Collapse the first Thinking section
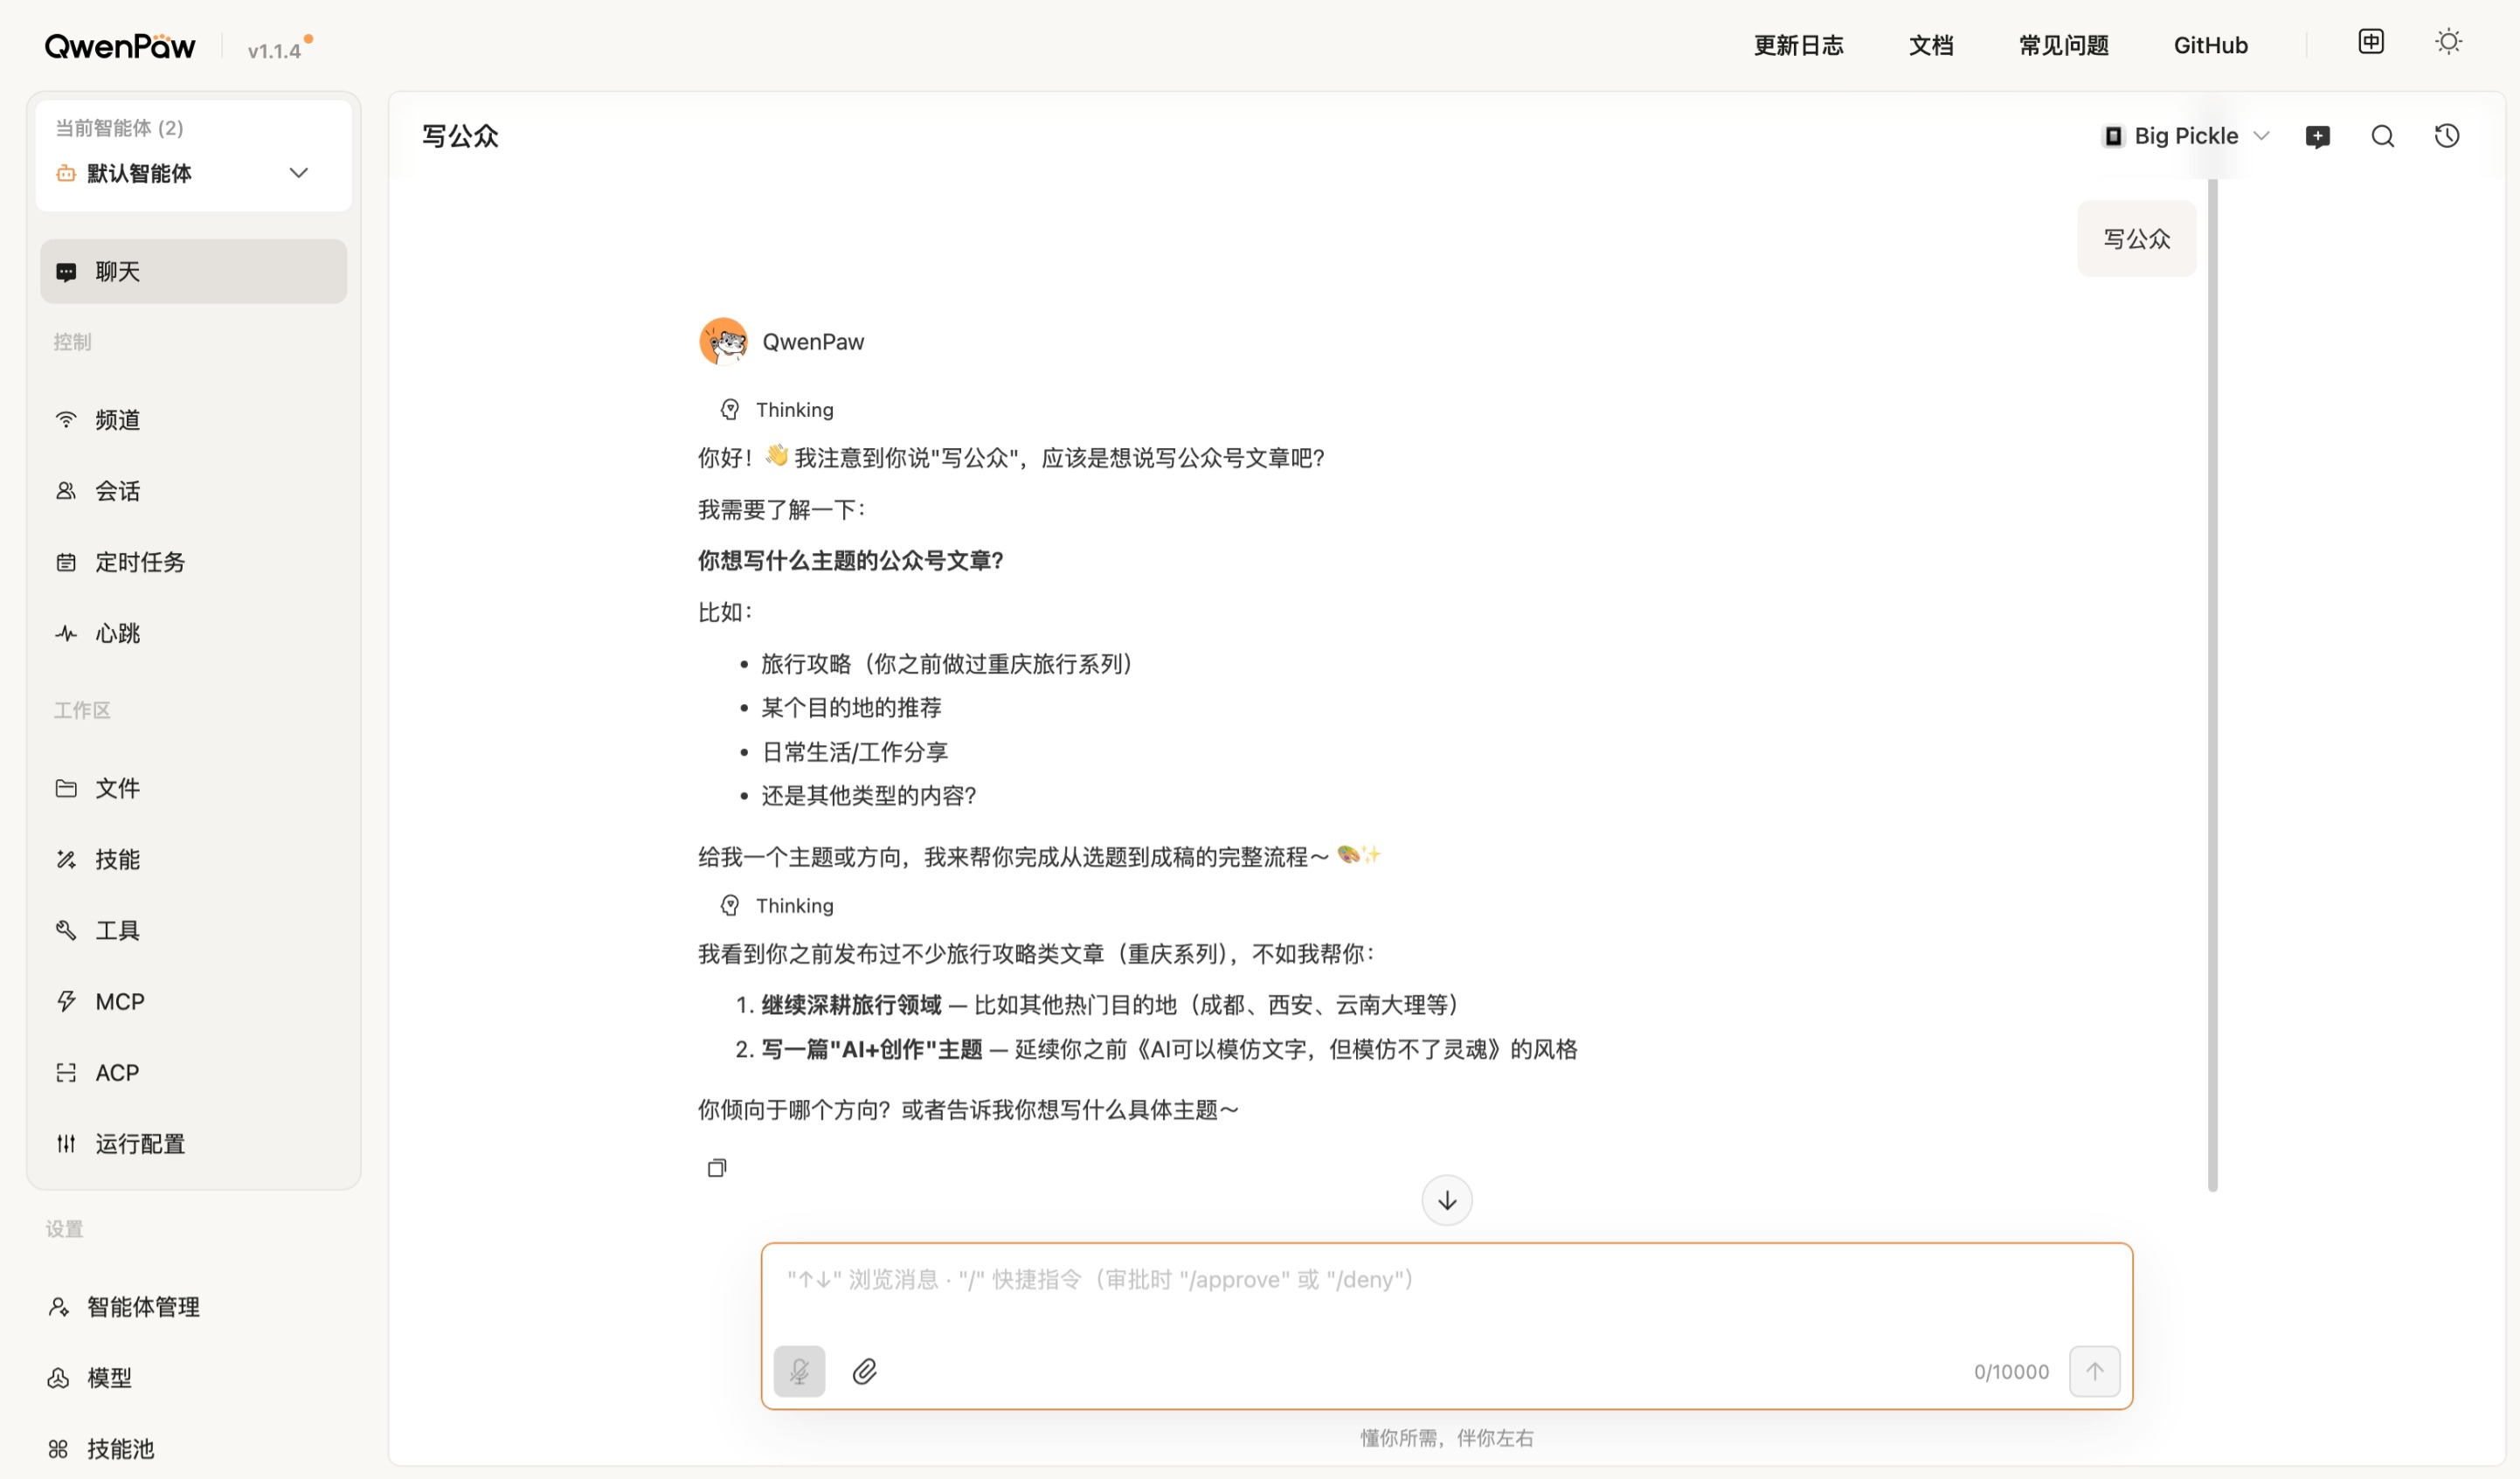This screenshot has width=2520, height=1479. click(777, 409)
